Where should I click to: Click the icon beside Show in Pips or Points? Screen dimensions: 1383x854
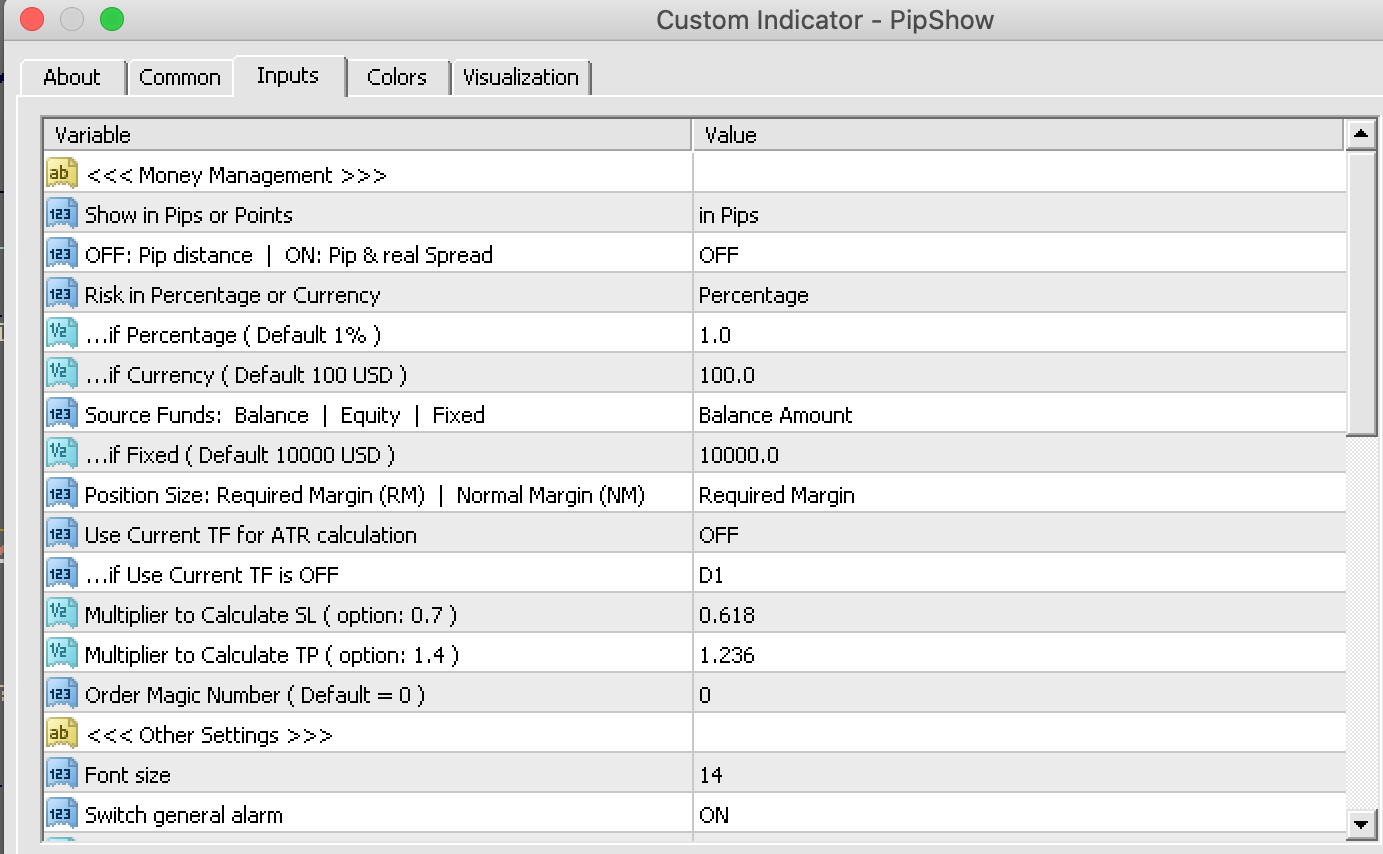pyautogui.click(x=61, y=215)
